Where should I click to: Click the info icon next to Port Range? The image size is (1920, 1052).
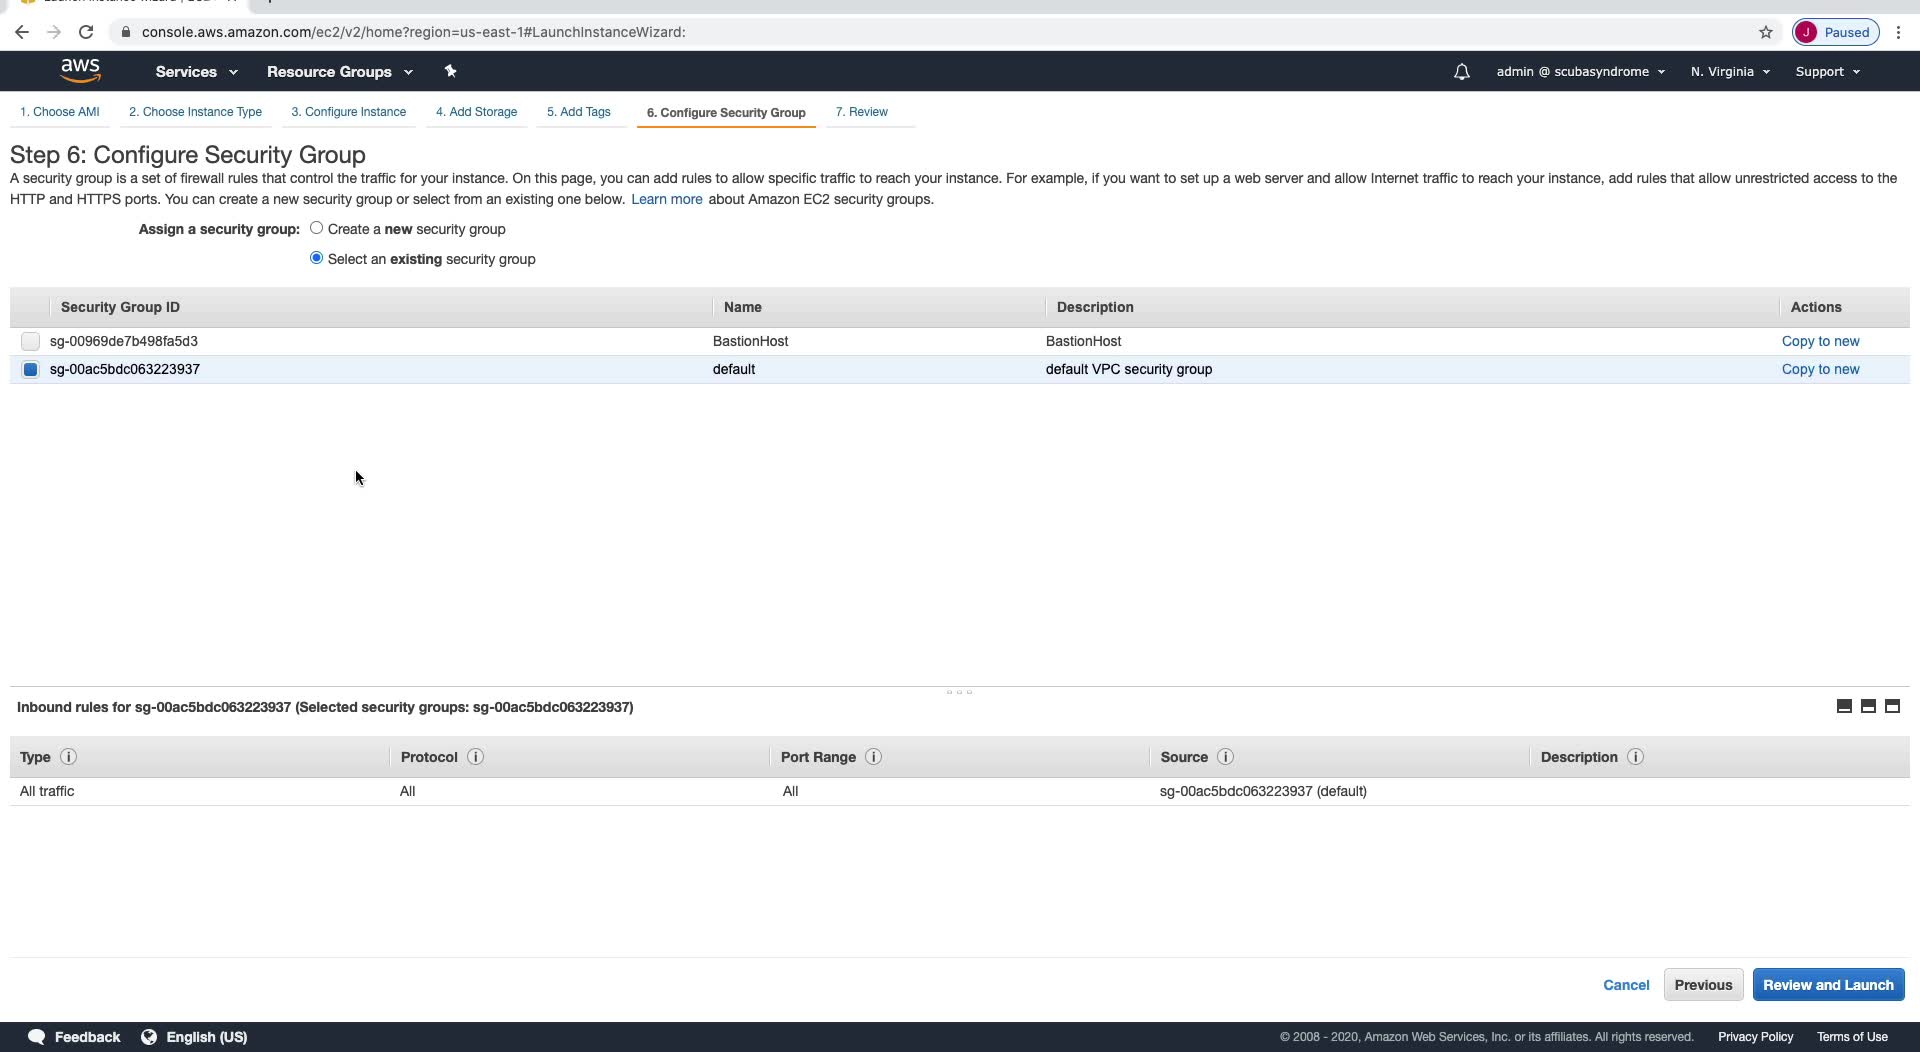(x=873, y=757)
